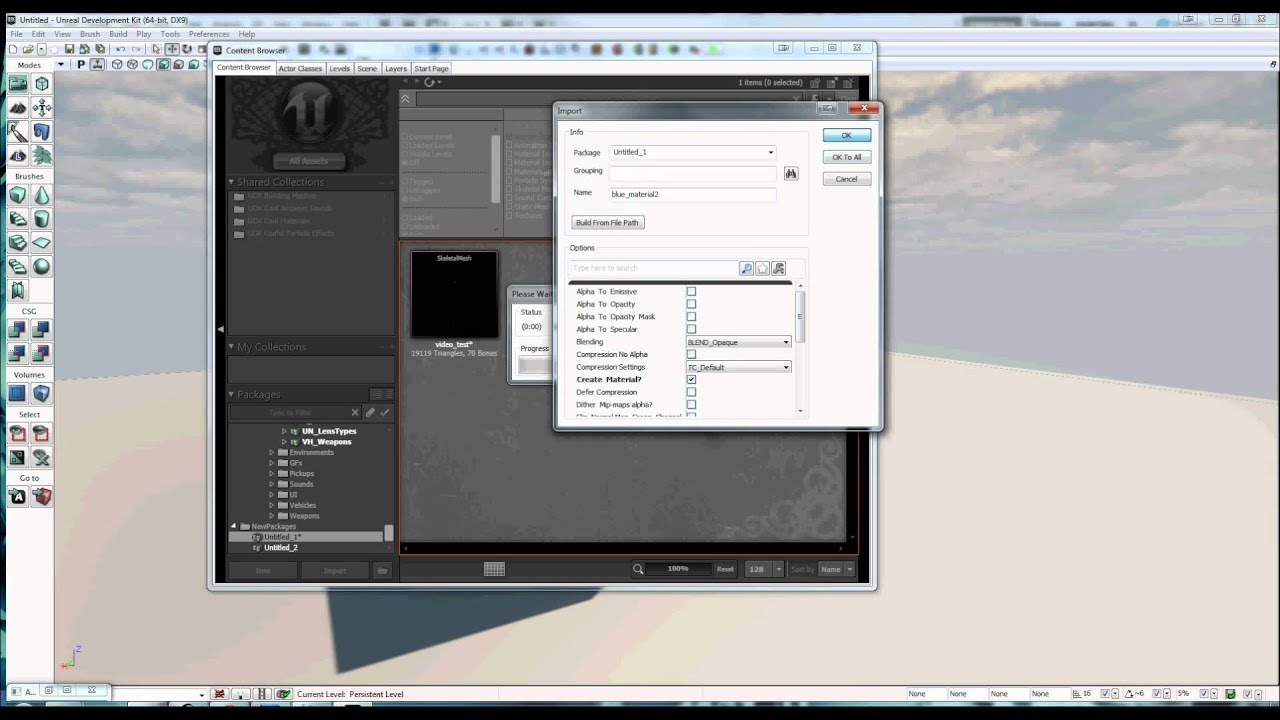Enable Alpha To Emissive checkbox
The height and width of the screenshot is (720, 1280).
[x=691, y=291]
